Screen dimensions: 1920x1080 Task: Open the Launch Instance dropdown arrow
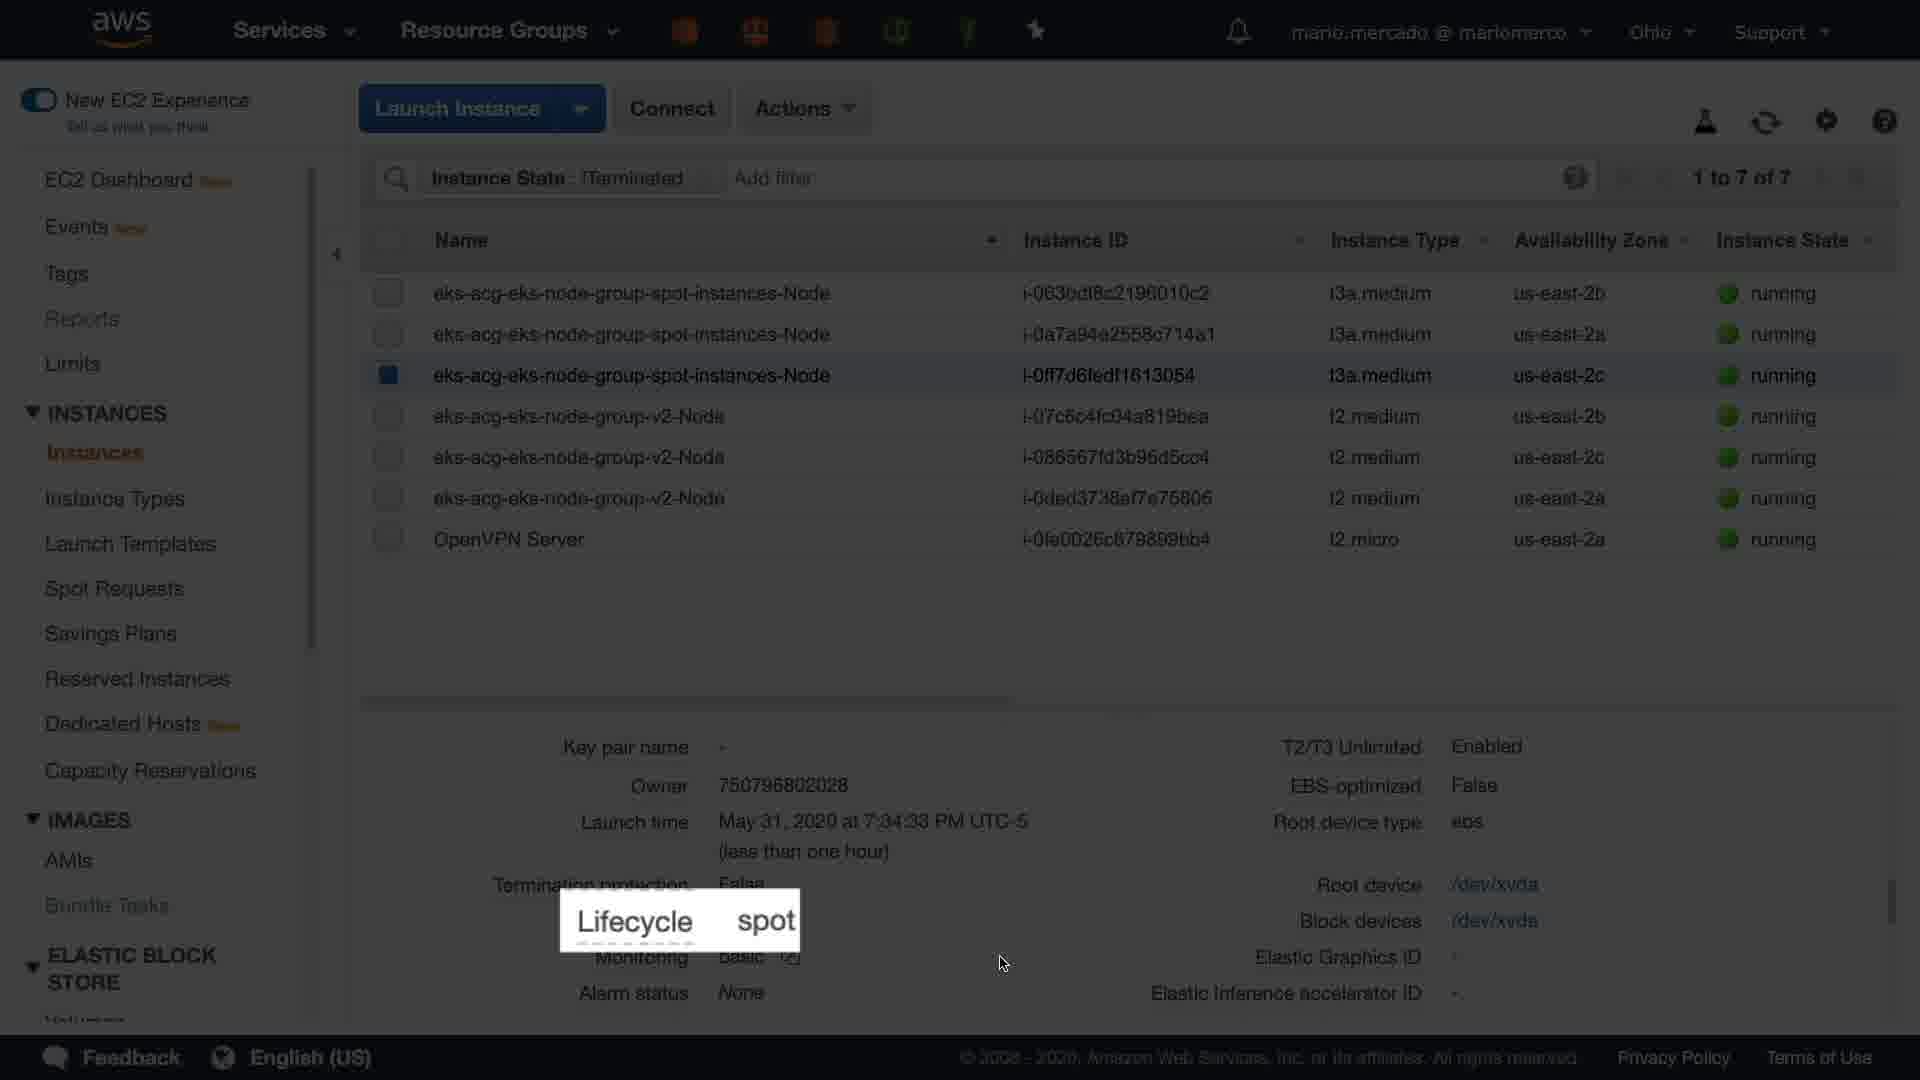(580, 109)
